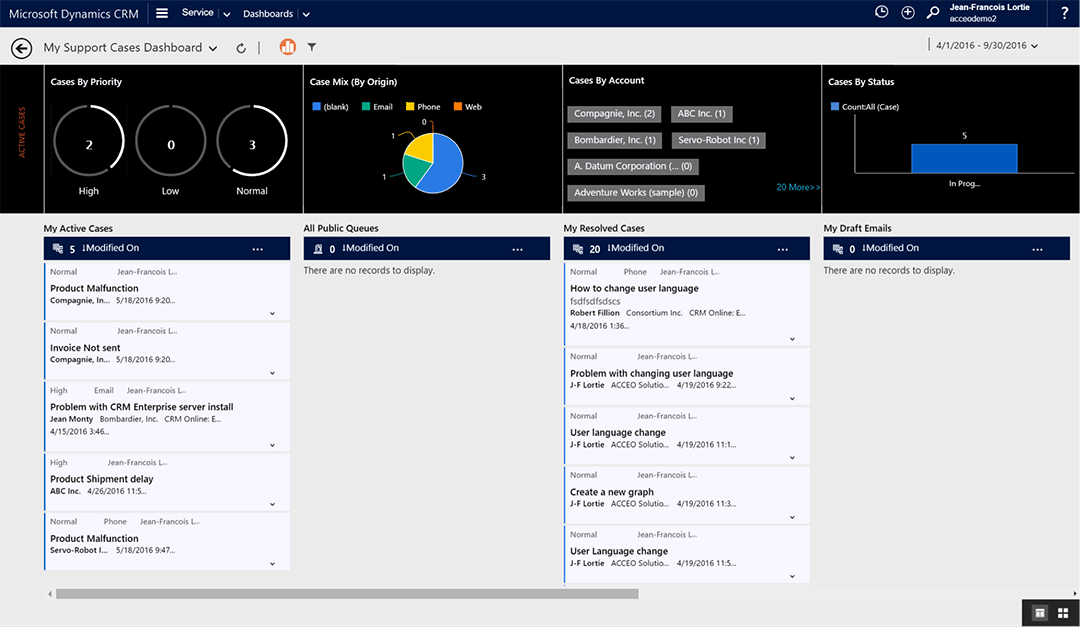Click the In Progress status bar
1080x627 pixels.
(x=964, y=158)
